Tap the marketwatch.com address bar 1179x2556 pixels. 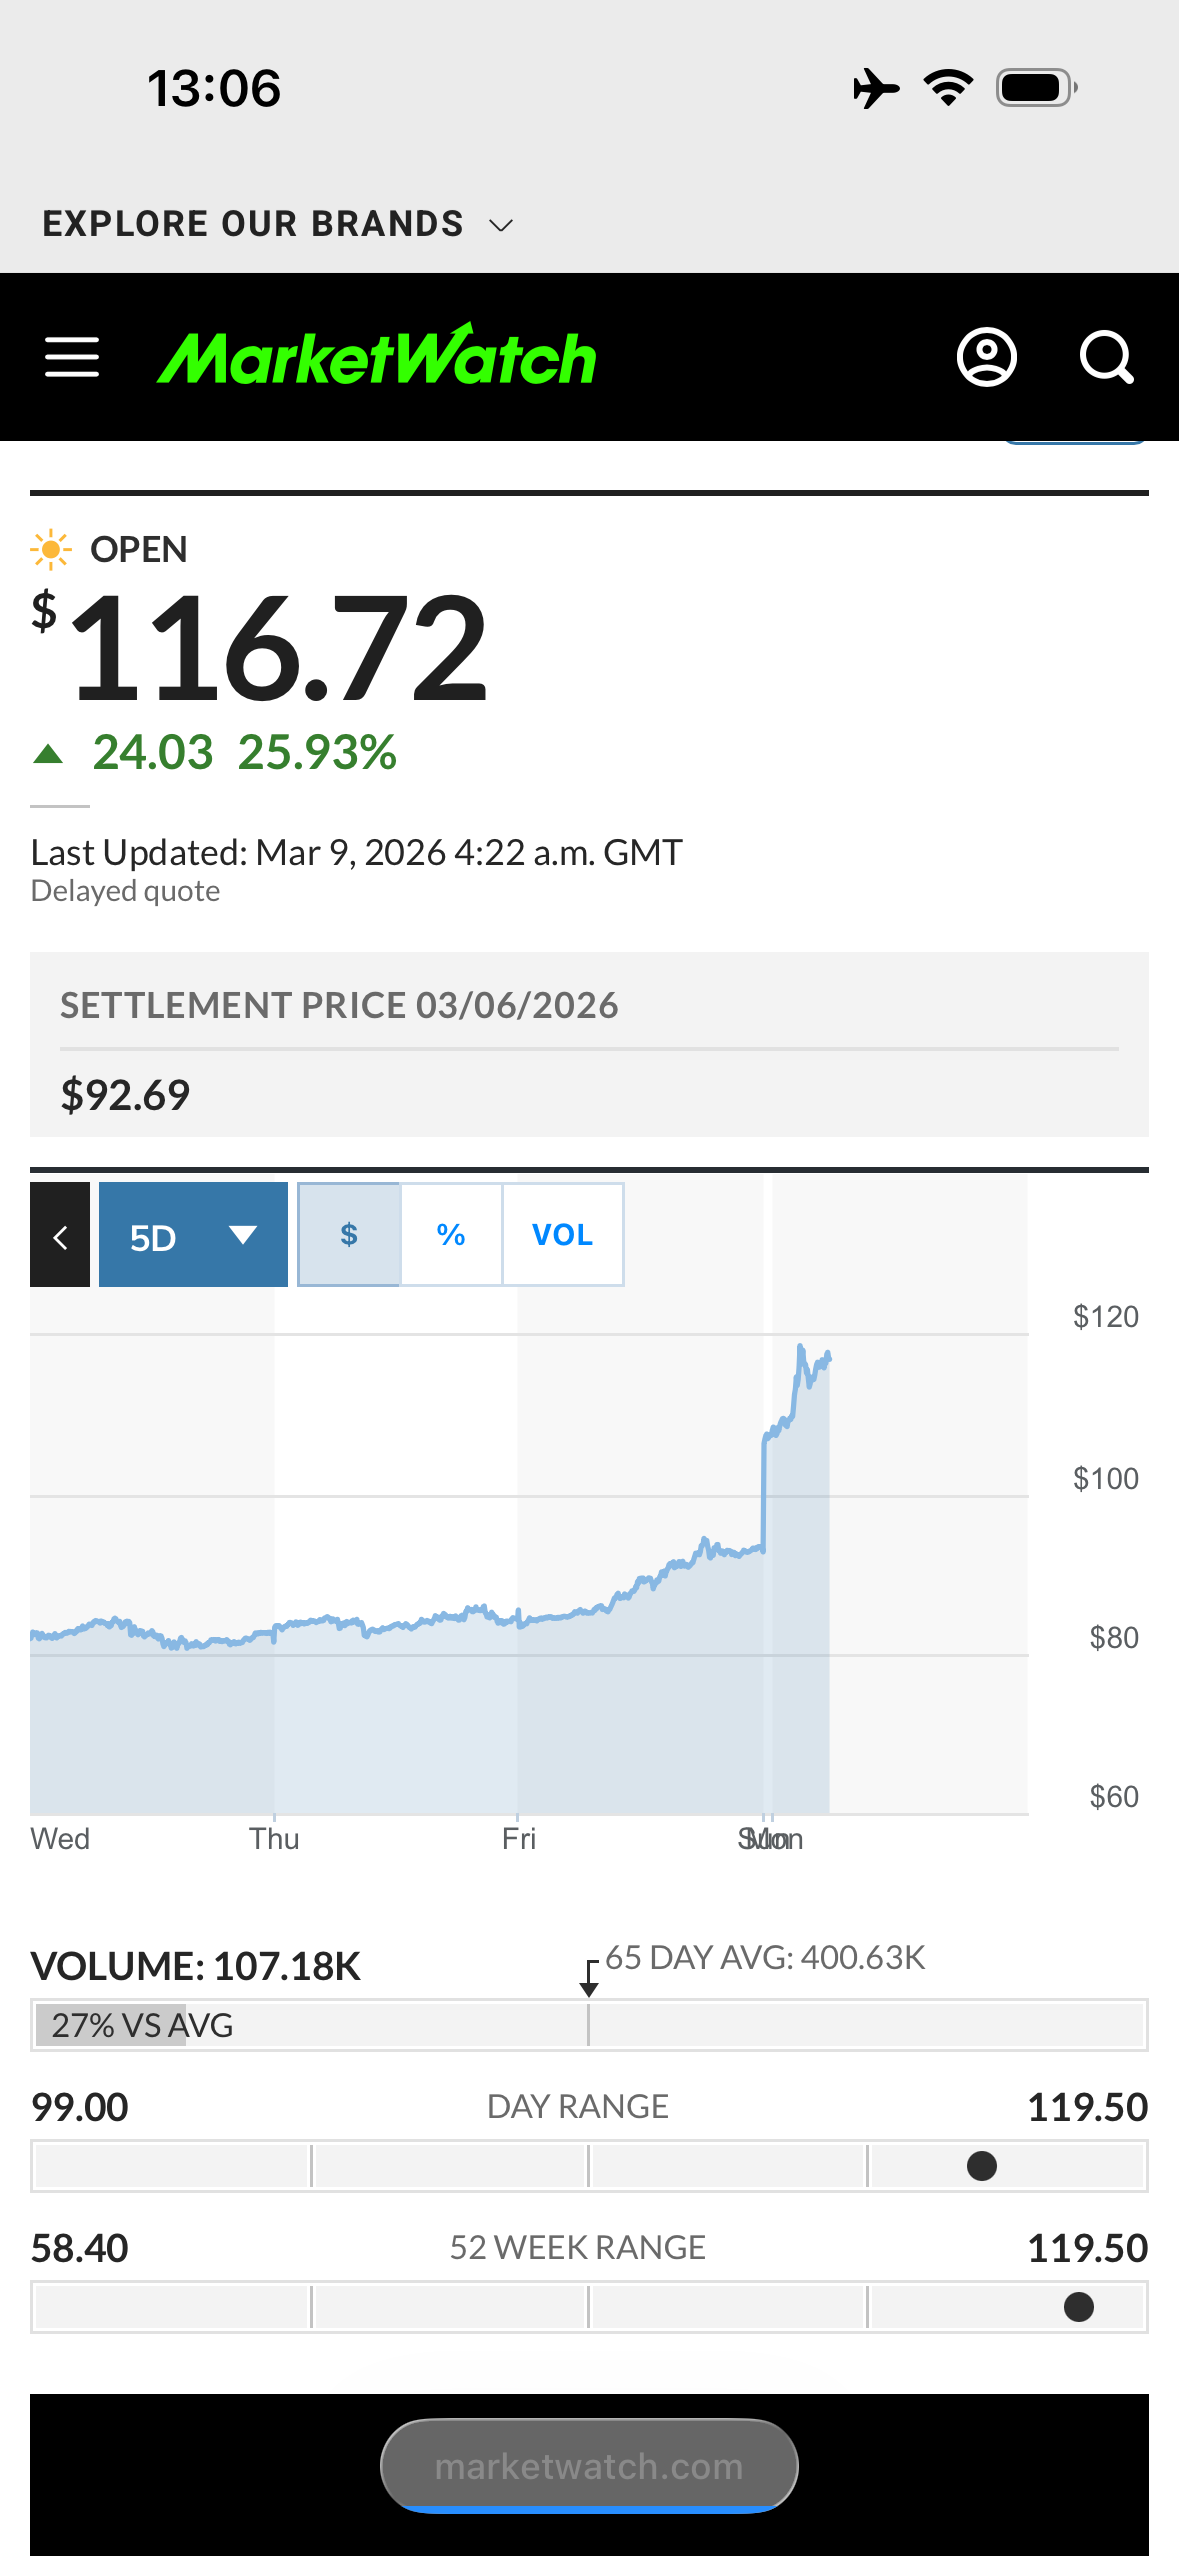click(589, 2466)
